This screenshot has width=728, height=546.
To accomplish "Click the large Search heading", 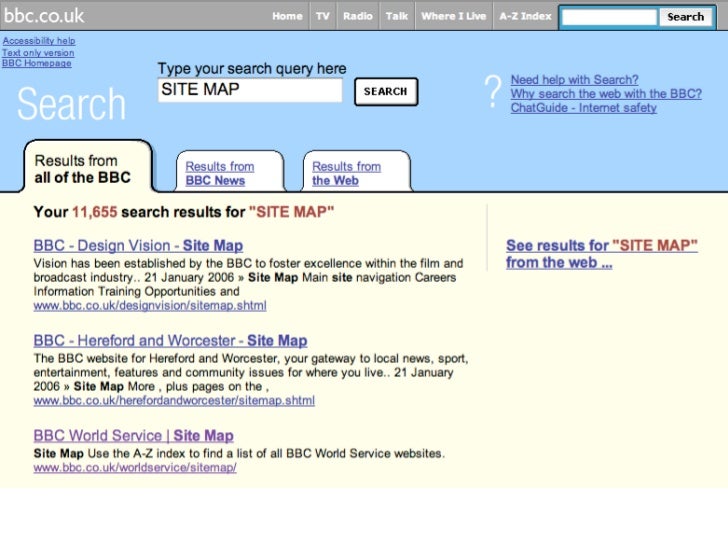I will (72, 104).
